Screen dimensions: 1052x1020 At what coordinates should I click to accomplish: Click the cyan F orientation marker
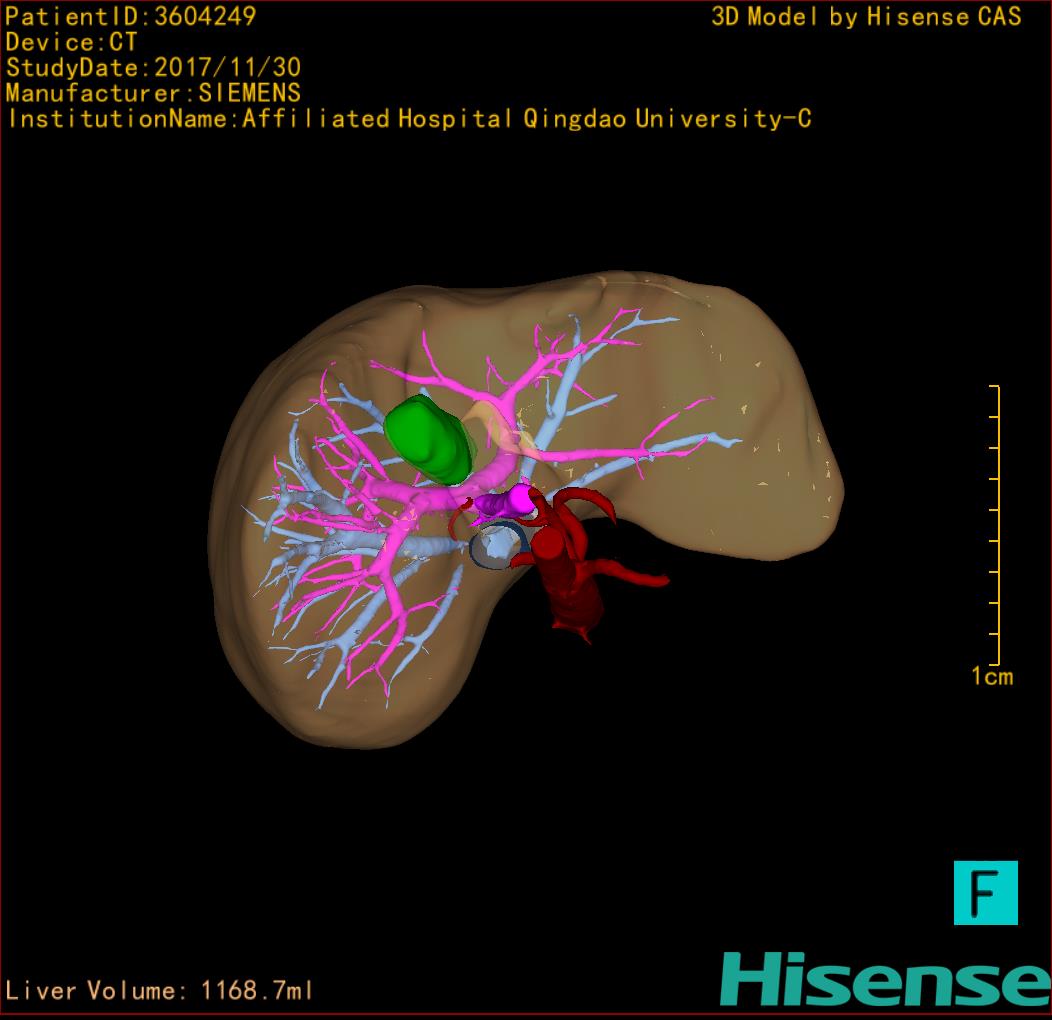click(985, 892)
